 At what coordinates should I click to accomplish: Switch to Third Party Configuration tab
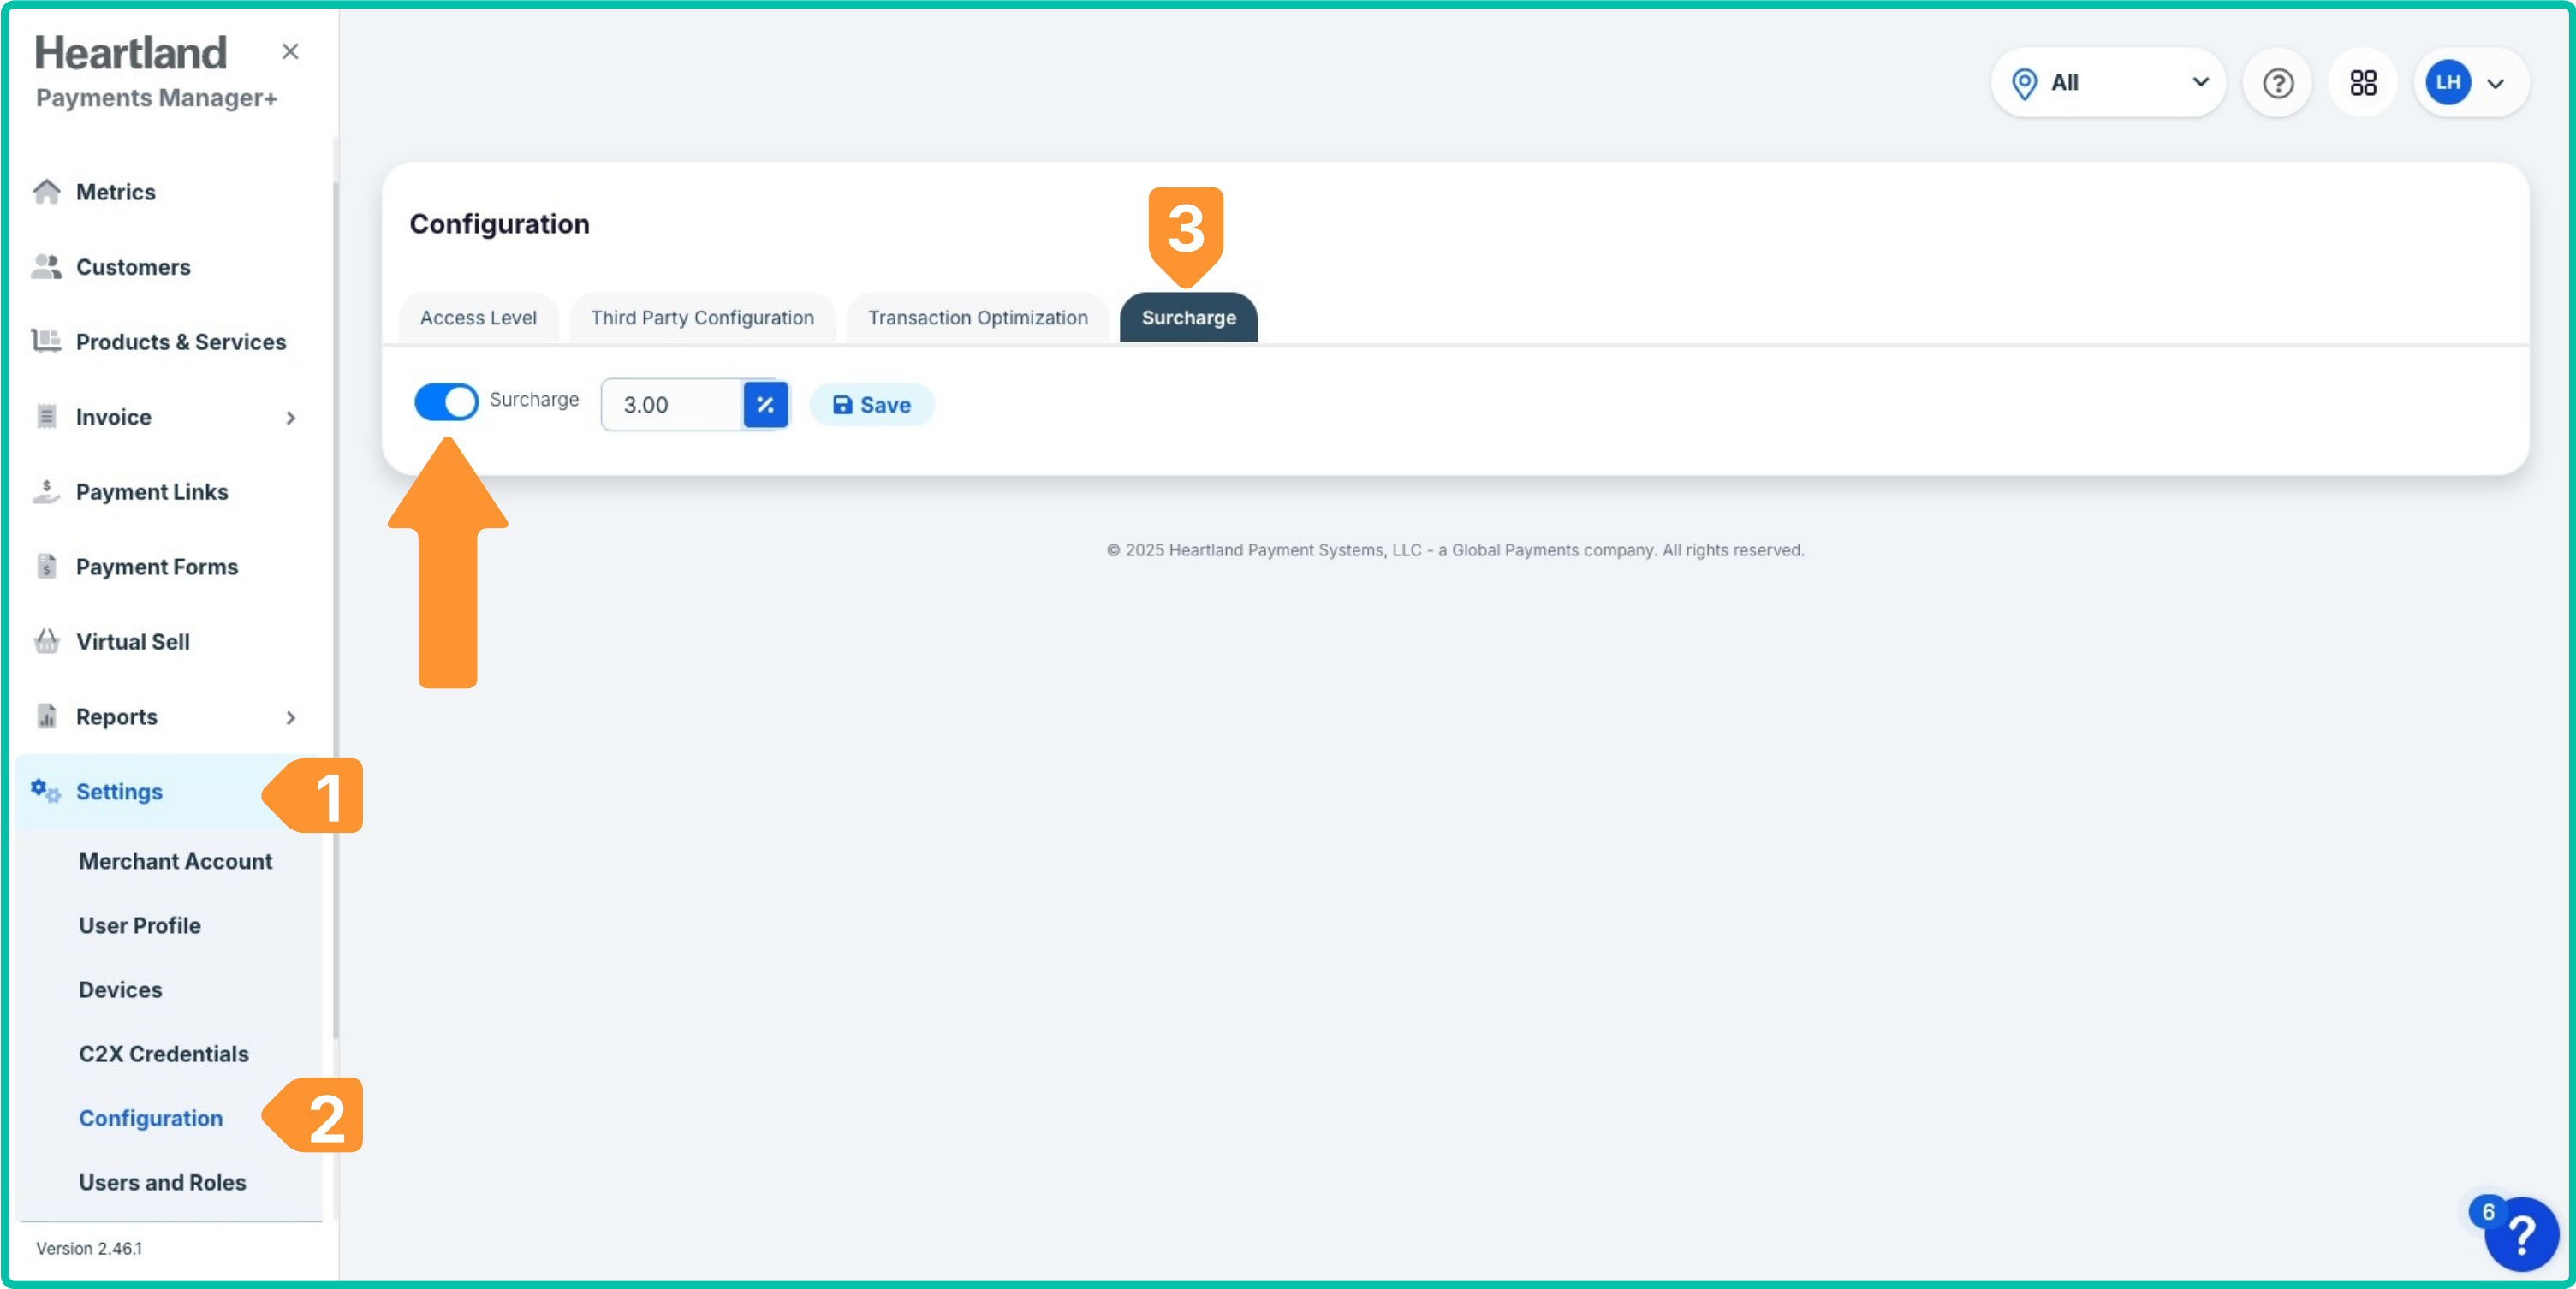coord(702,317)
